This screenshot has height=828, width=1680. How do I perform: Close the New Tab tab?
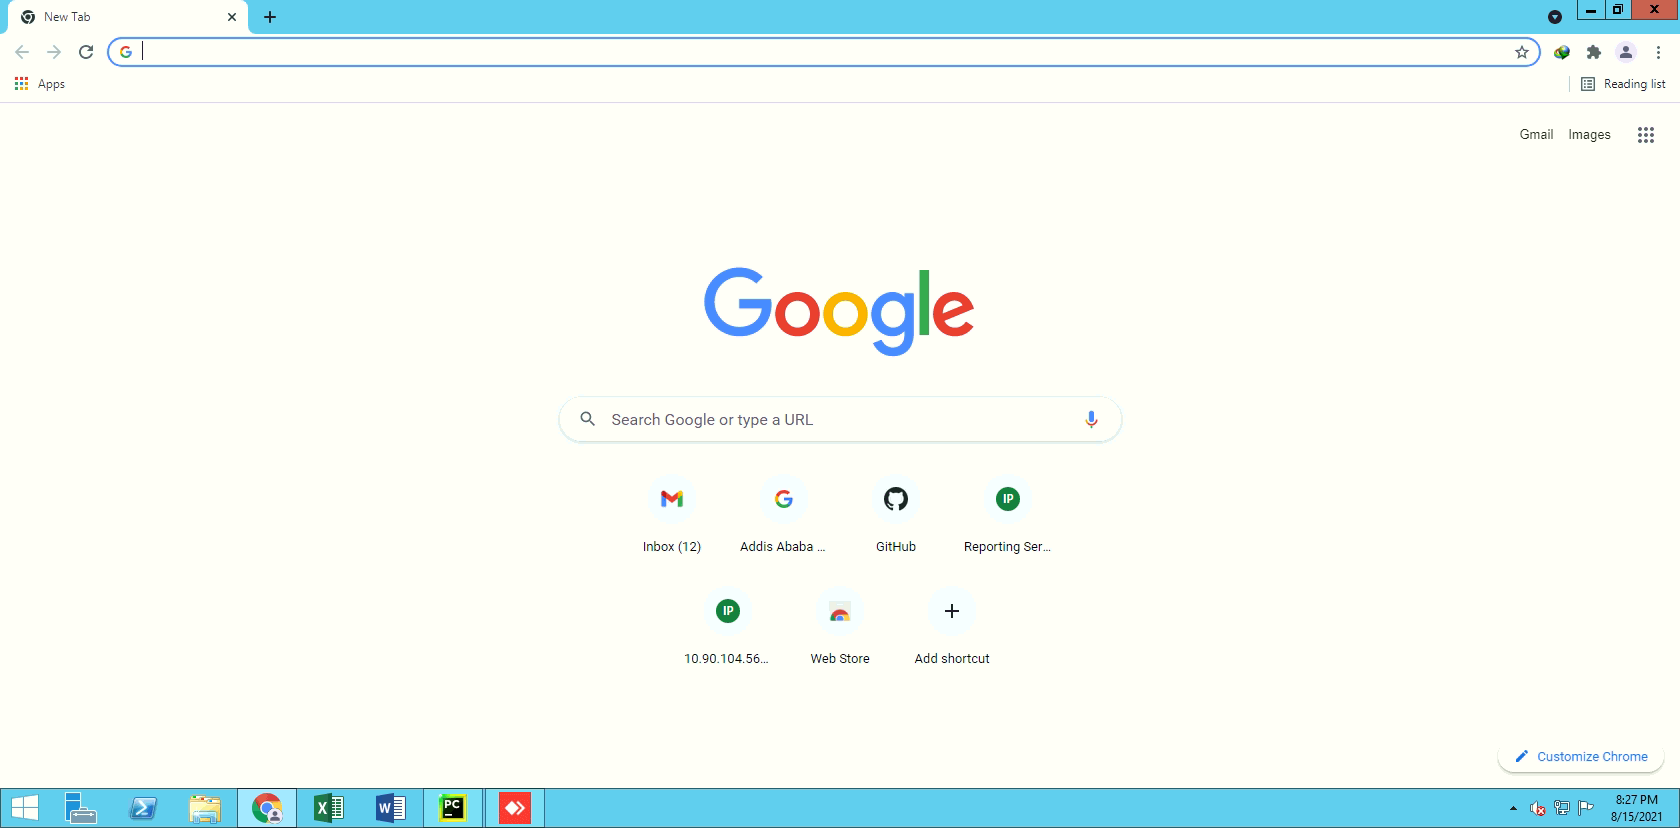pyautogui.click(x=232, y=17)
